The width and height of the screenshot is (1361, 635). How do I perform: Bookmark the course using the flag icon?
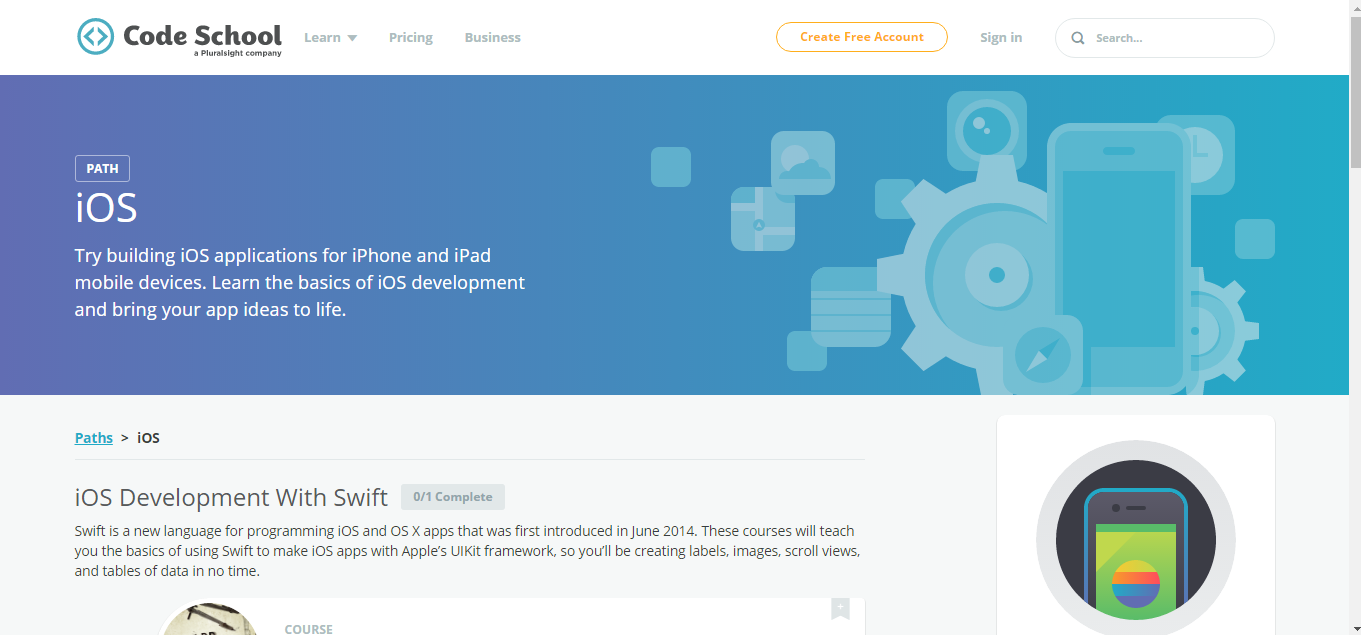[840, 609]
